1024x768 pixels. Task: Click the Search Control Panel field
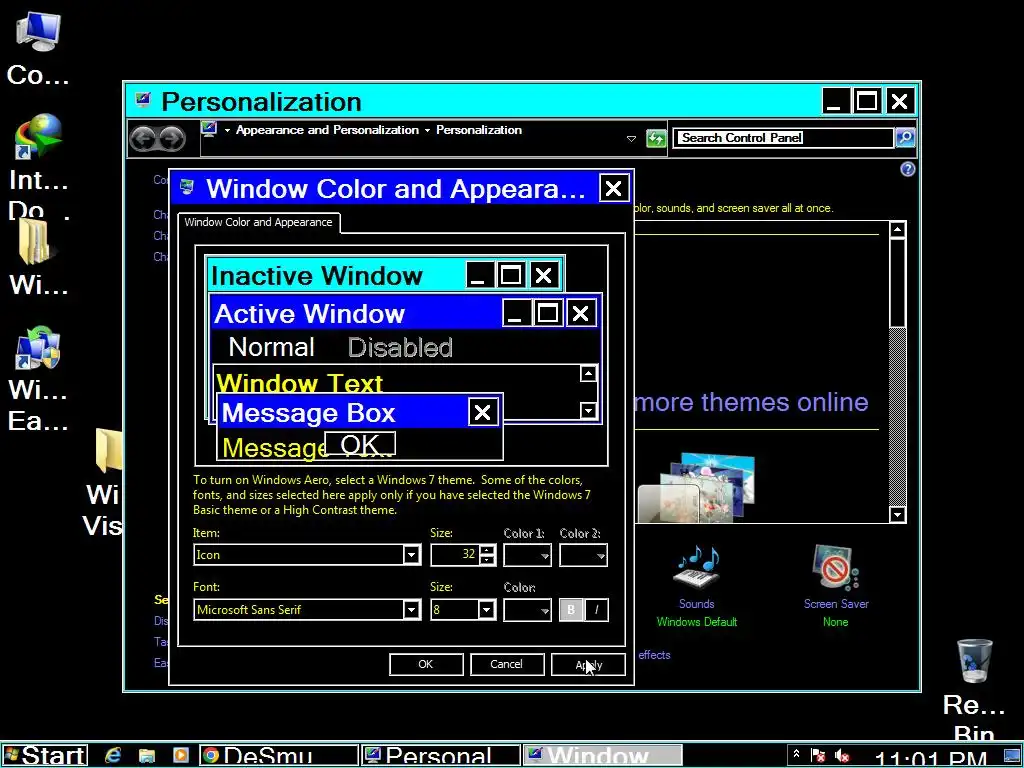pyautogui.click(x=784, y=138)
